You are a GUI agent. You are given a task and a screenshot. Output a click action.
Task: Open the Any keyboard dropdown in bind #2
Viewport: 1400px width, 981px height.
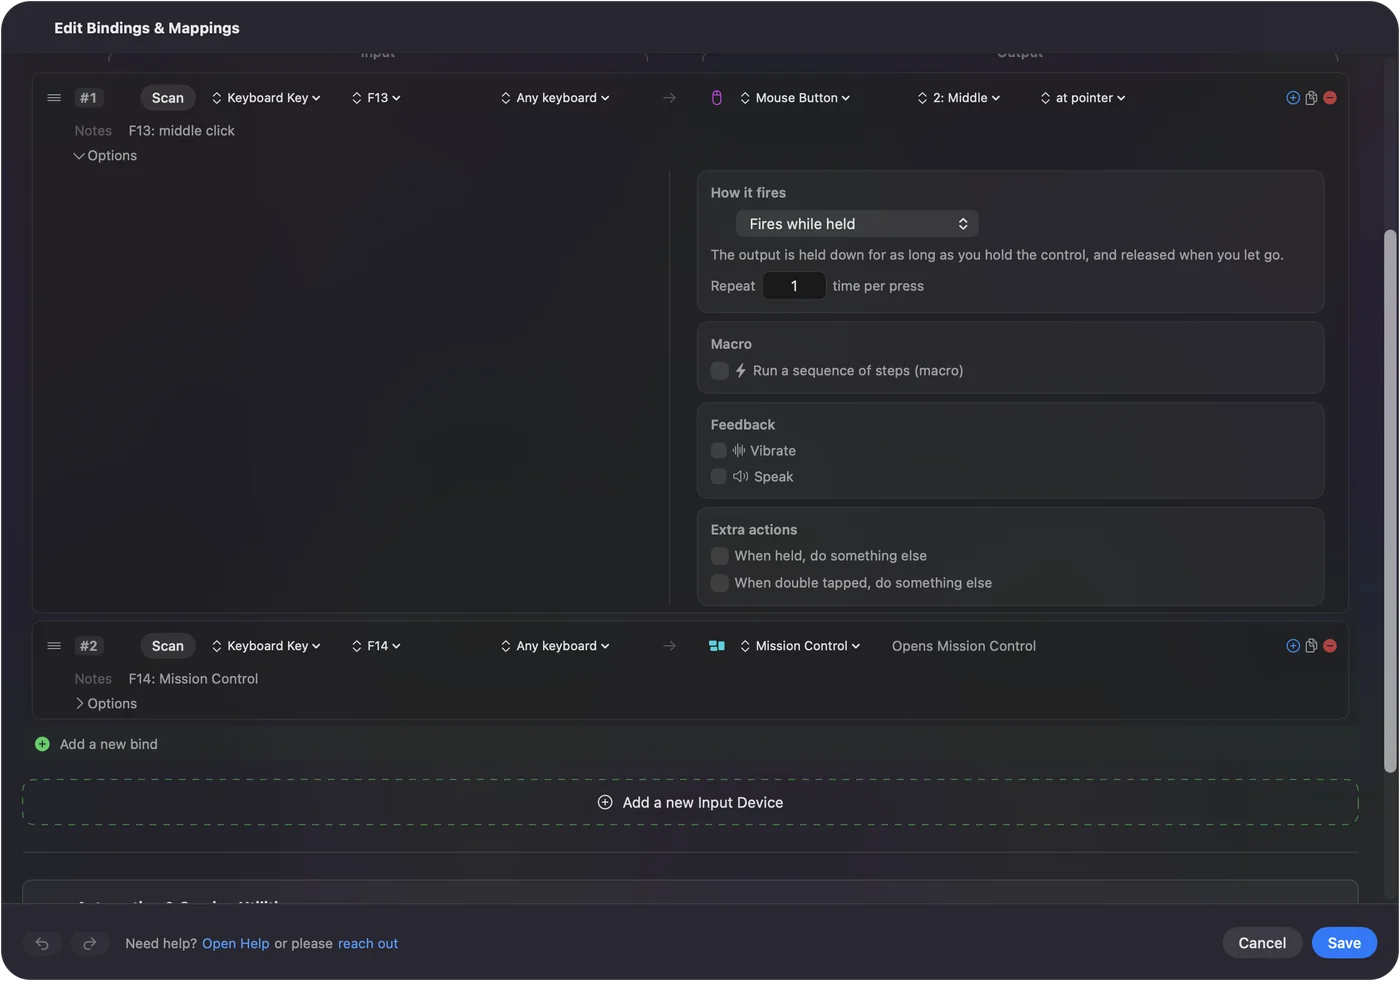pyautogui.click(x=555, y=646)
